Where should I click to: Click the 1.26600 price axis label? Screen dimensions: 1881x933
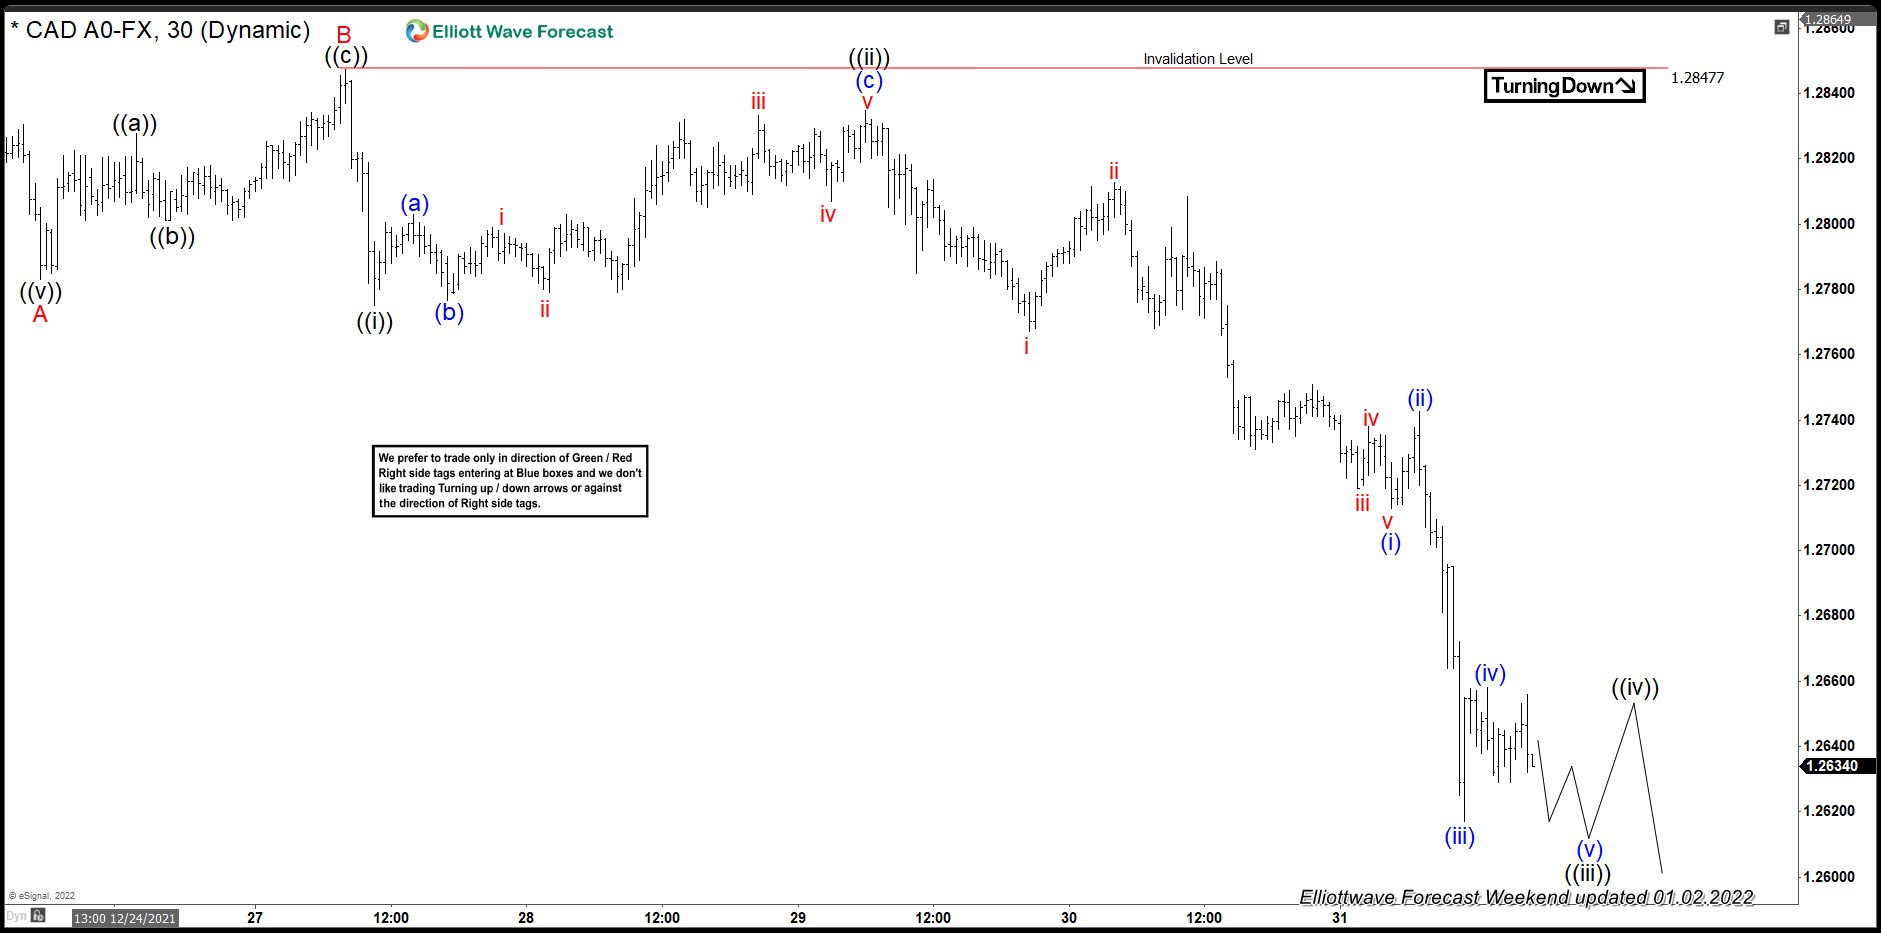click(1828, 681)
